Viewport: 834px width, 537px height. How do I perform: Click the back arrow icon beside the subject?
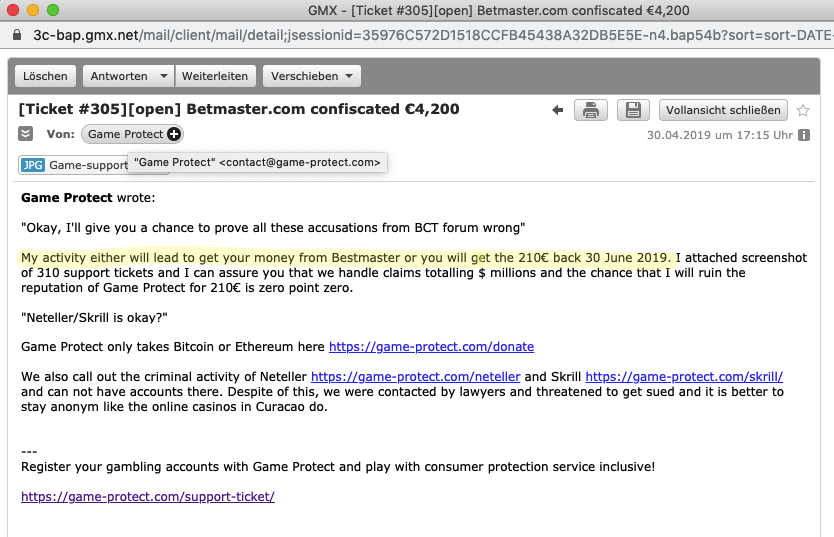(557, 110)
